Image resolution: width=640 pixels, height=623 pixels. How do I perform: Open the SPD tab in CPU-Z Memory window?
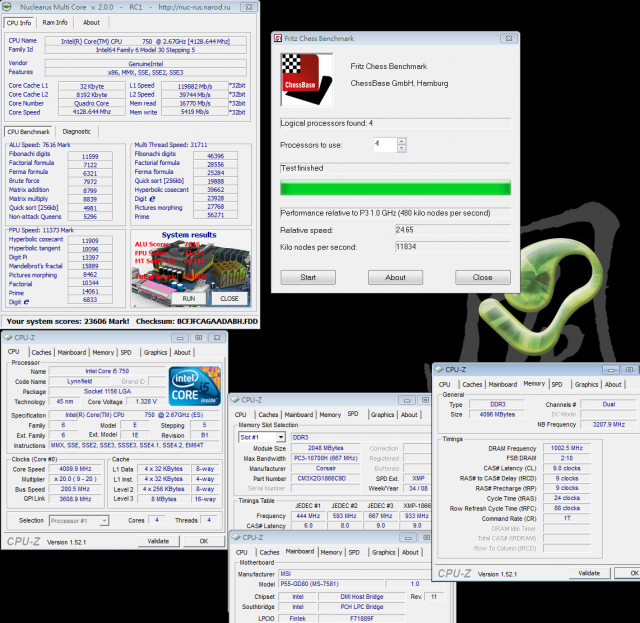pyautogui.click(x=557, y=384)
